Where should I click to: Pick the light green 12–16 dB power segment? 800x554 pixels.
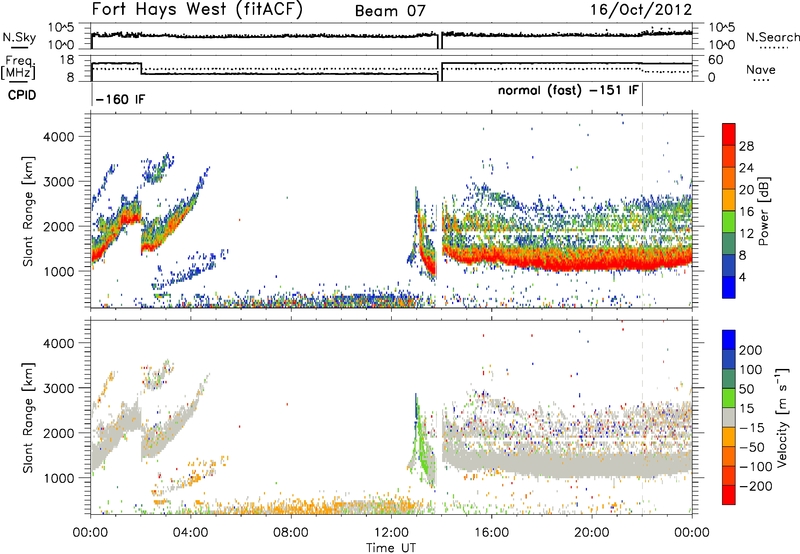(x=729, y=222)
